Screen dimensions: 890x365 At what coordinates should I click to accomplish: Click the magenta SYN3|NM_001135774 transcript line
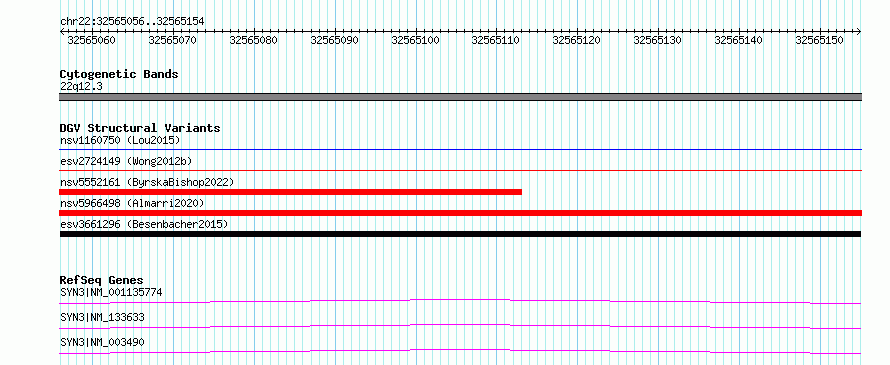click(460, 301)
